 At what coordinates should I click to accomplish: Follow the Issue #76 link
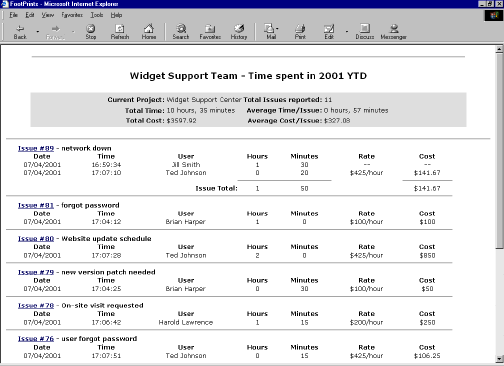36,339
